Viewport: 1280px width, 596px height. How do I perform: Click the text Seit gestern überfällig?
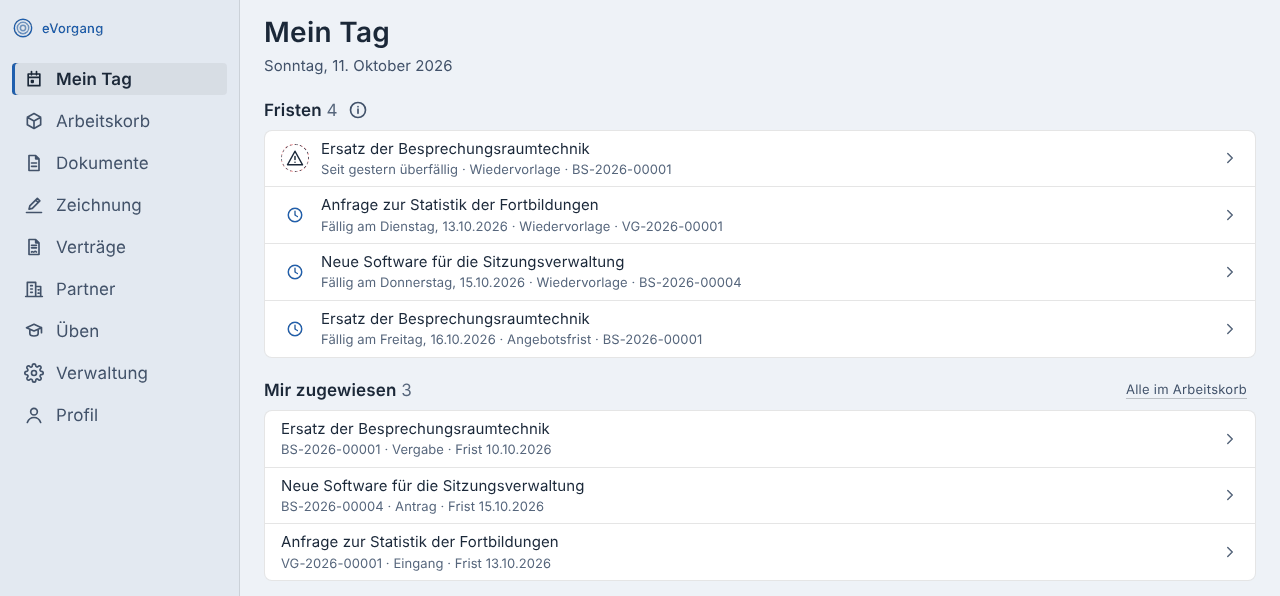pyautogui.click(x=389, y=170)
